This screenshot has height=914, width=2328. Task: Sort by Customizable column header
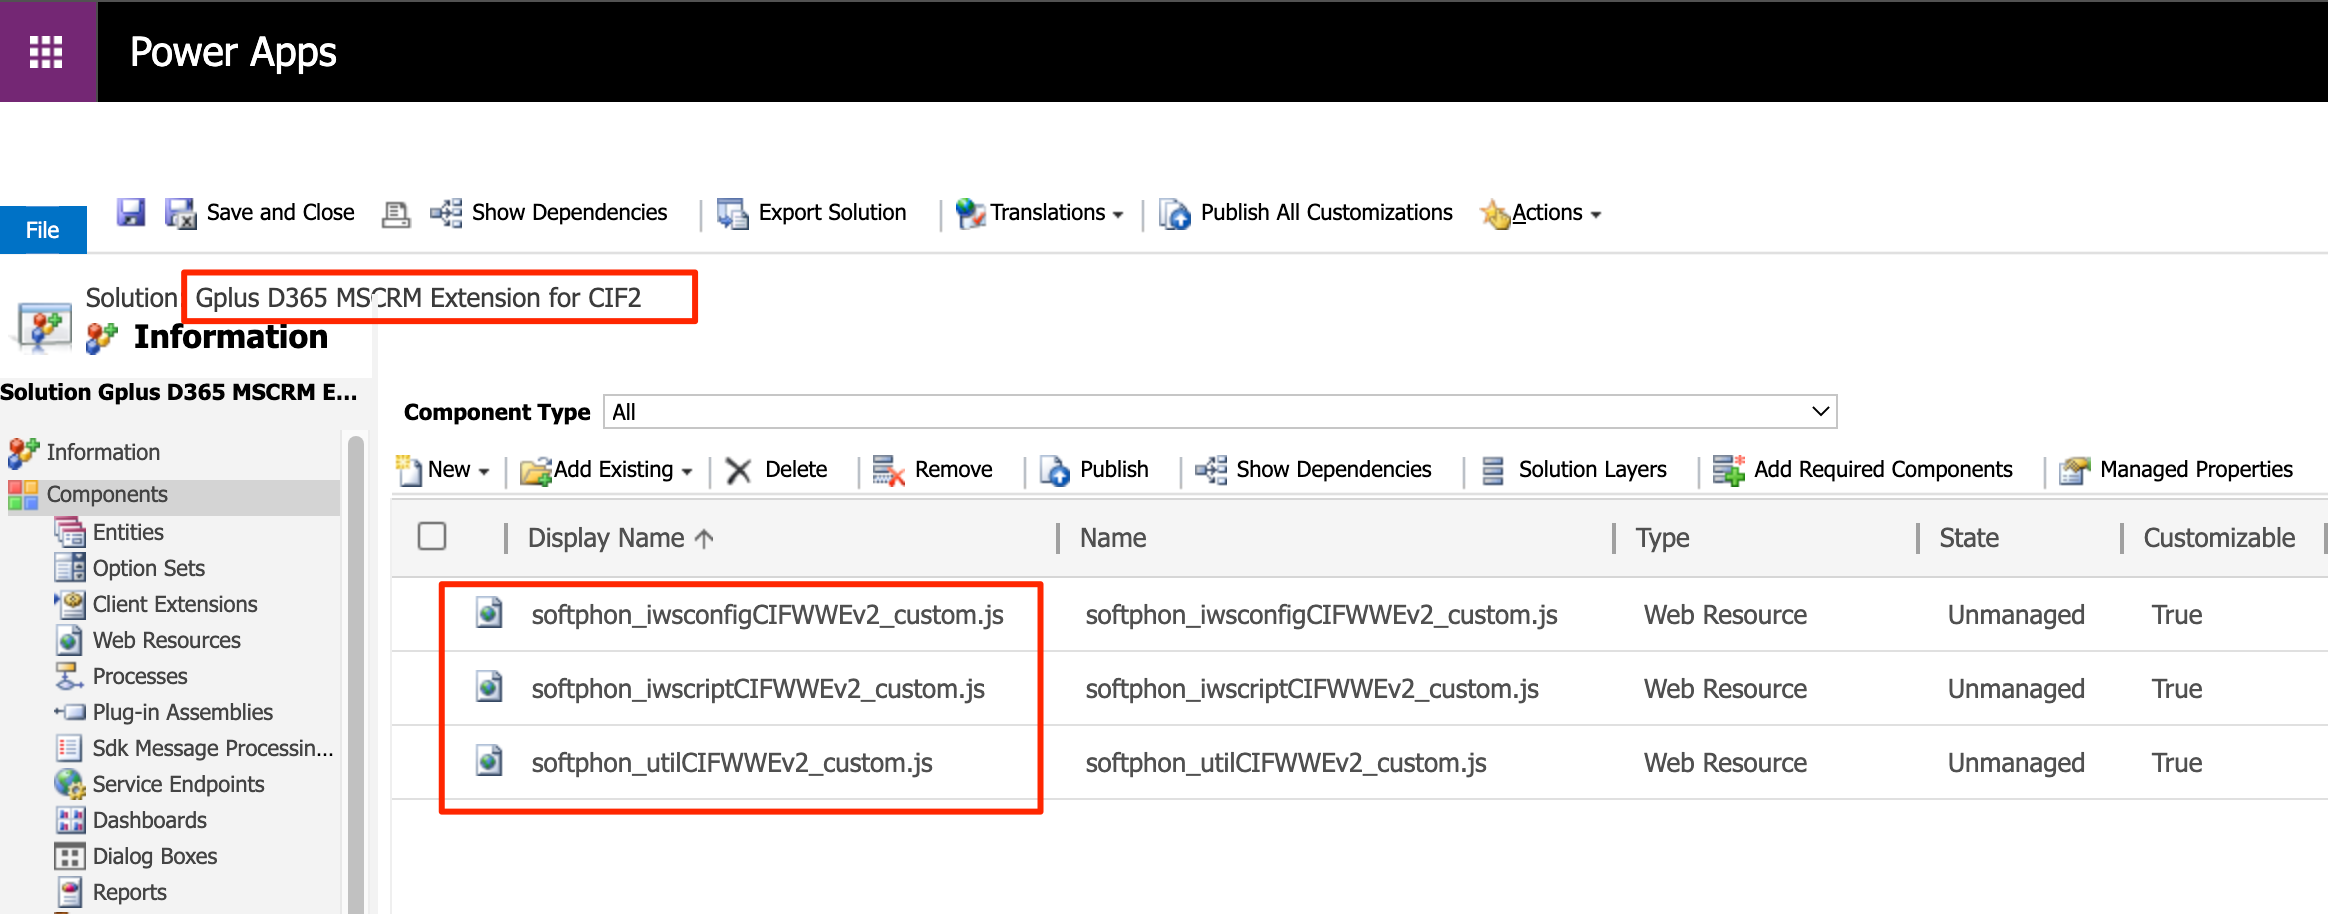click(2219, 538)
